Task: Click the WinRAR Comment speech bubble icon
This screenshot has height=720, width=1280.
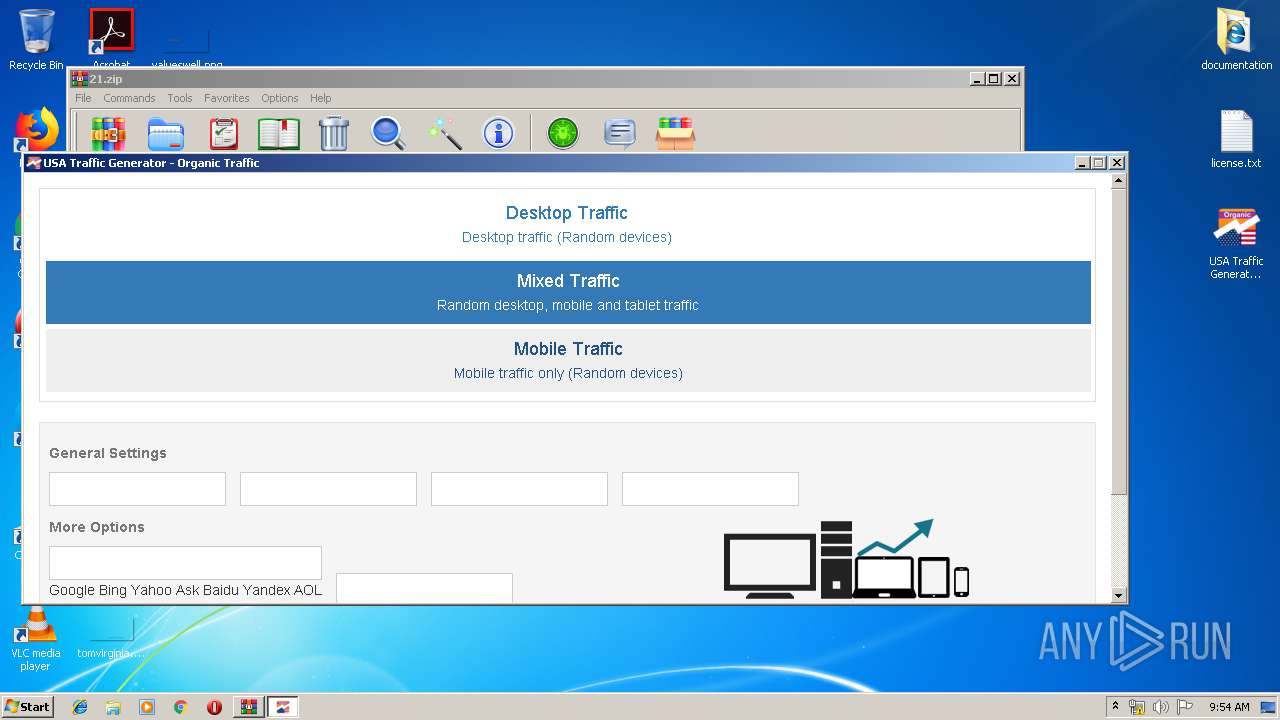Action: [620, 133]
